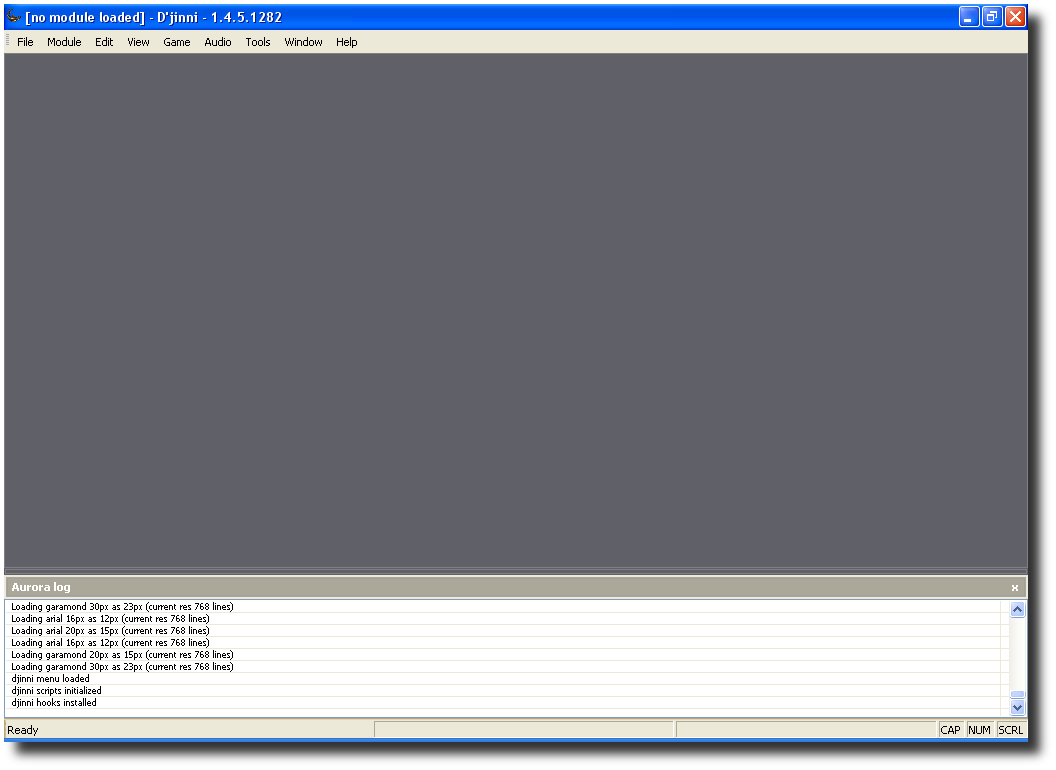
Task: Open the Game menu
Action: click(x=176, y=42)
